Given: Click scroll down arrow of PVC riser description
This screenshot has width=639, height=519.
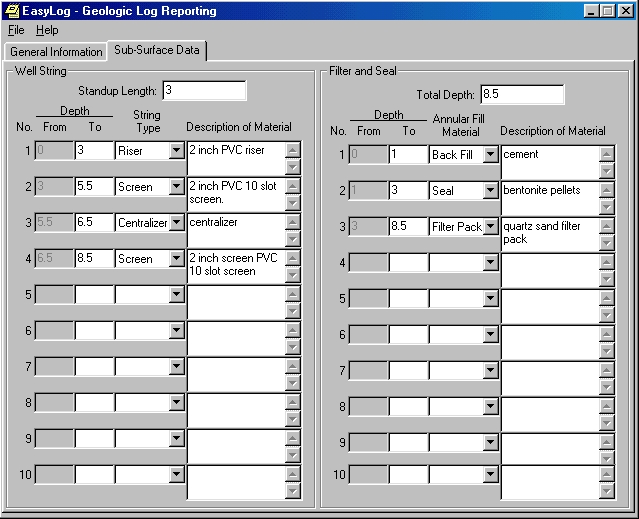Looking at the screenshot, I should click(x=293, y=167).
